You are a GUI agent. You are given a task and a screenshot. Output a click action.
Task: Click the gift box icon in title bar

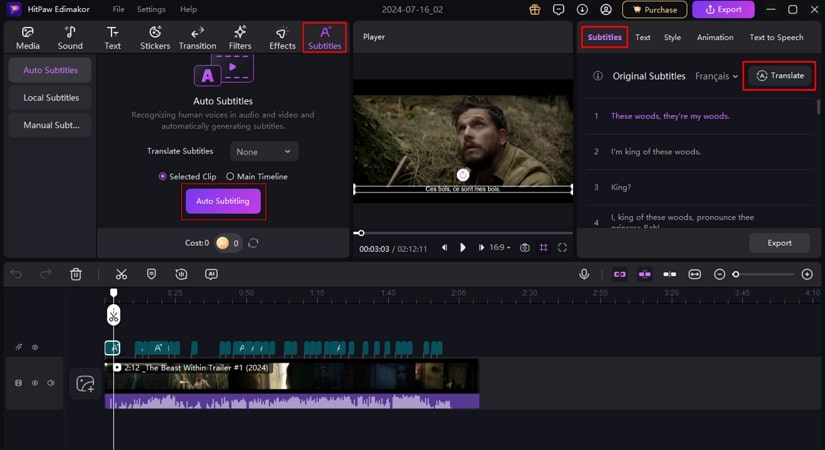pos(535,9)
